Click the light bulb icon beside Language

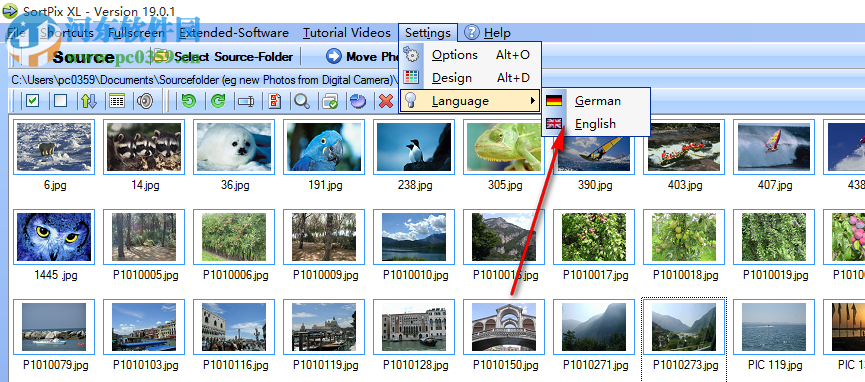(x=411, y=100)
